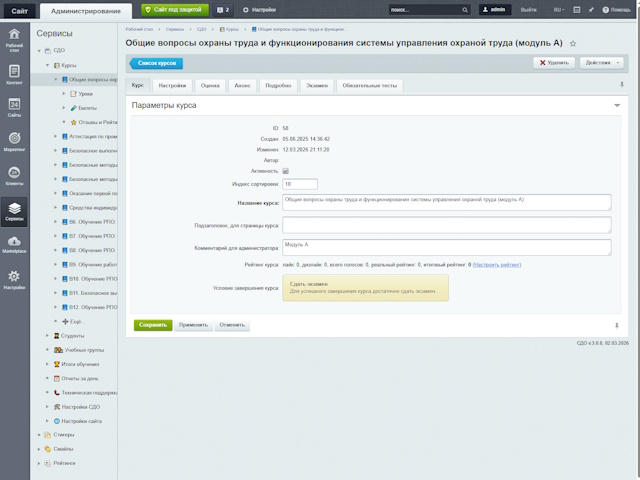Open the Клиенты sidebar icon
This screenshot has width=640, height=480.
[14, 176]
